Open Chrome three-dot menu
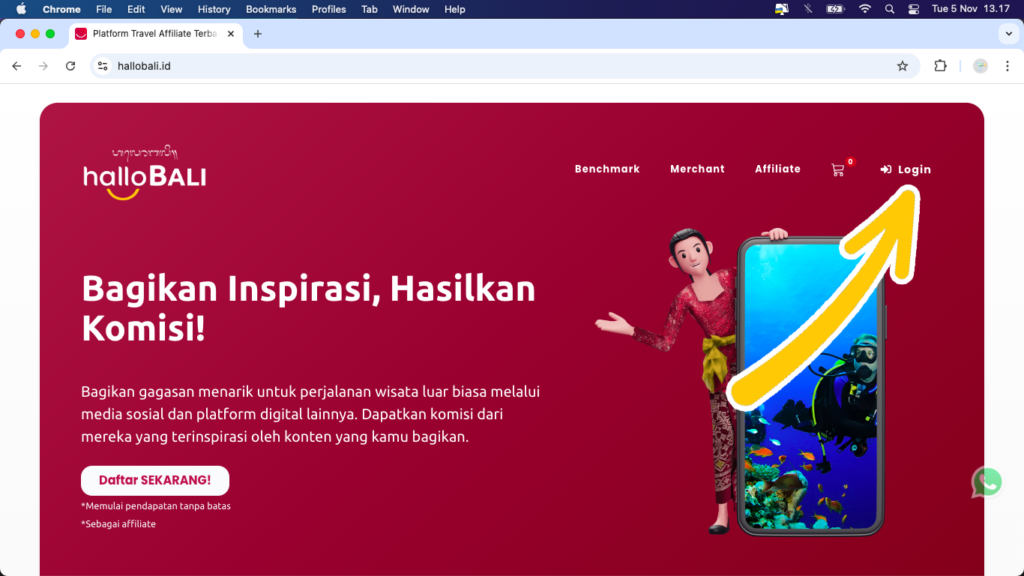 1008,66
